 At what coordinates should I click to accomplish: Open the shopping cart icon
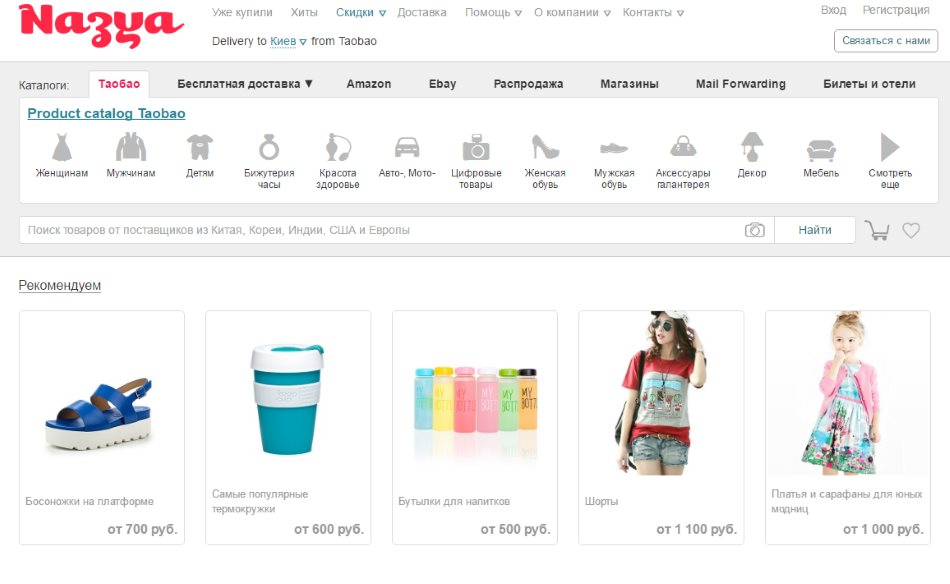(877, 230)
